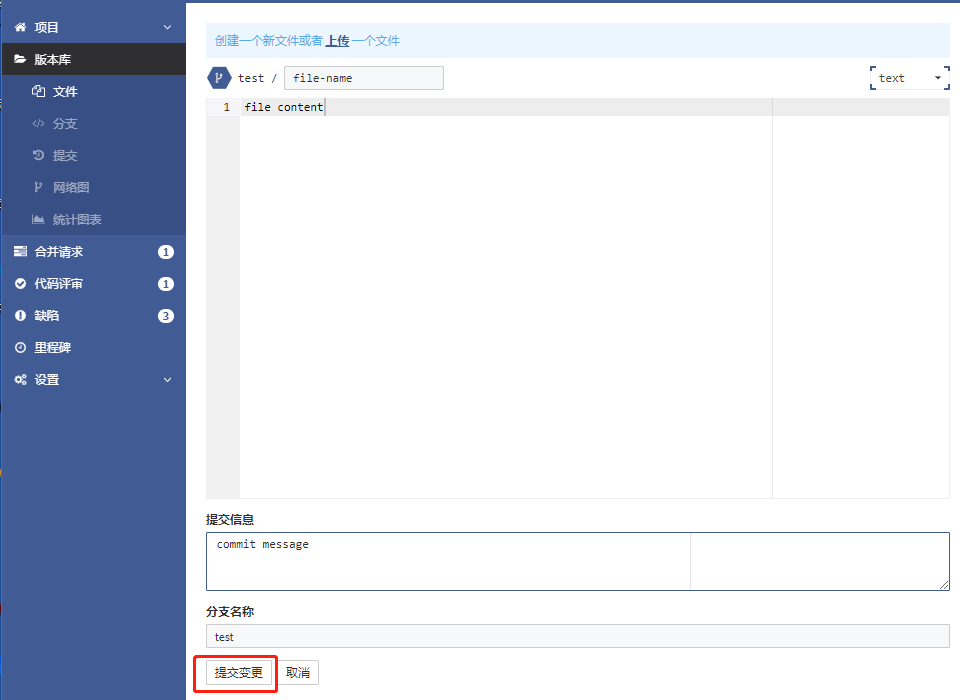The image size is (960, 700).
Task: Open the text file type dropdown
Action: [x=909, y=78]
